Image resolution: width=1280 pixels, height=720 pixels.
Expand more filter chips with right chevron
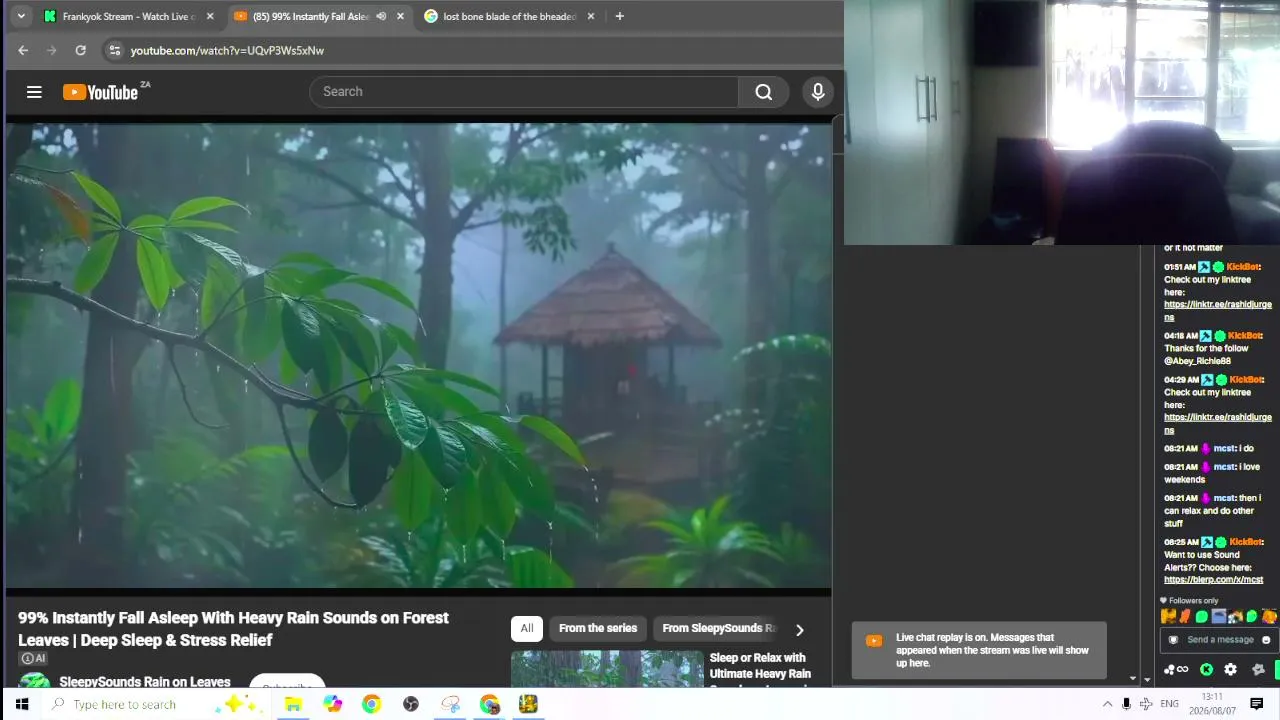coord(799,629)
